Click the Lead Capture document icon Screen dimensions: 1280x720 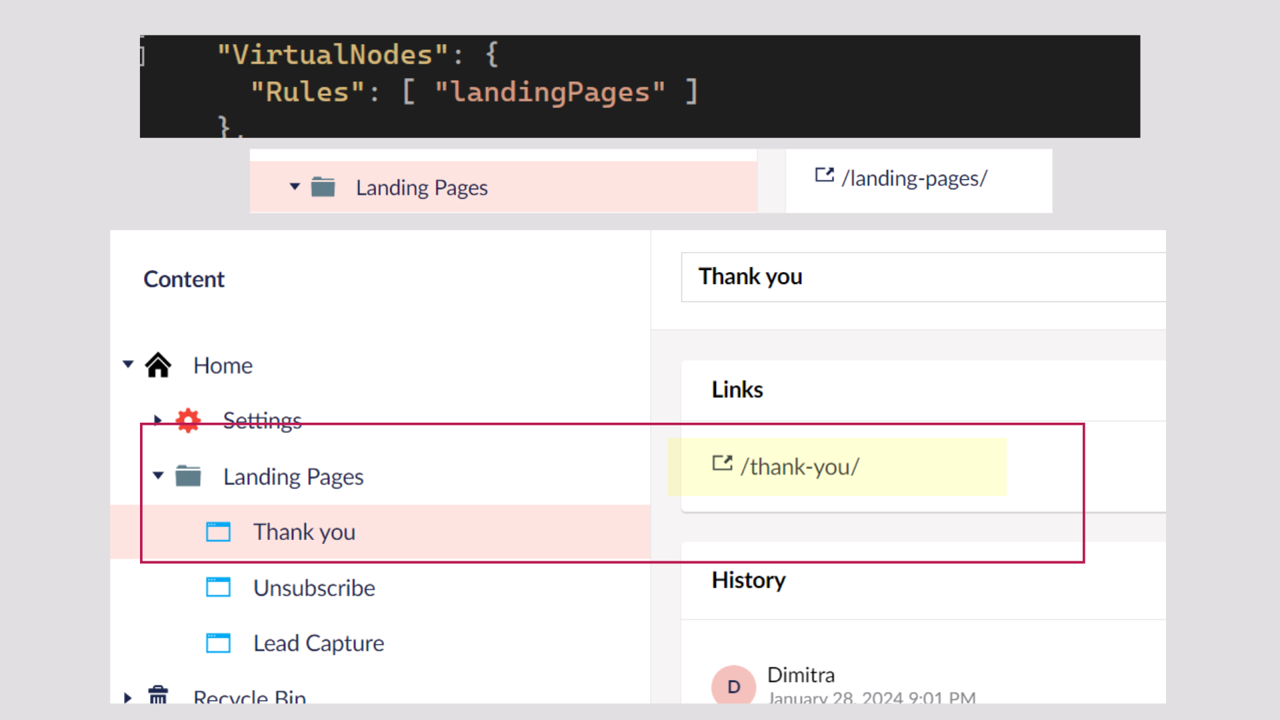click(x=218, y=642)
